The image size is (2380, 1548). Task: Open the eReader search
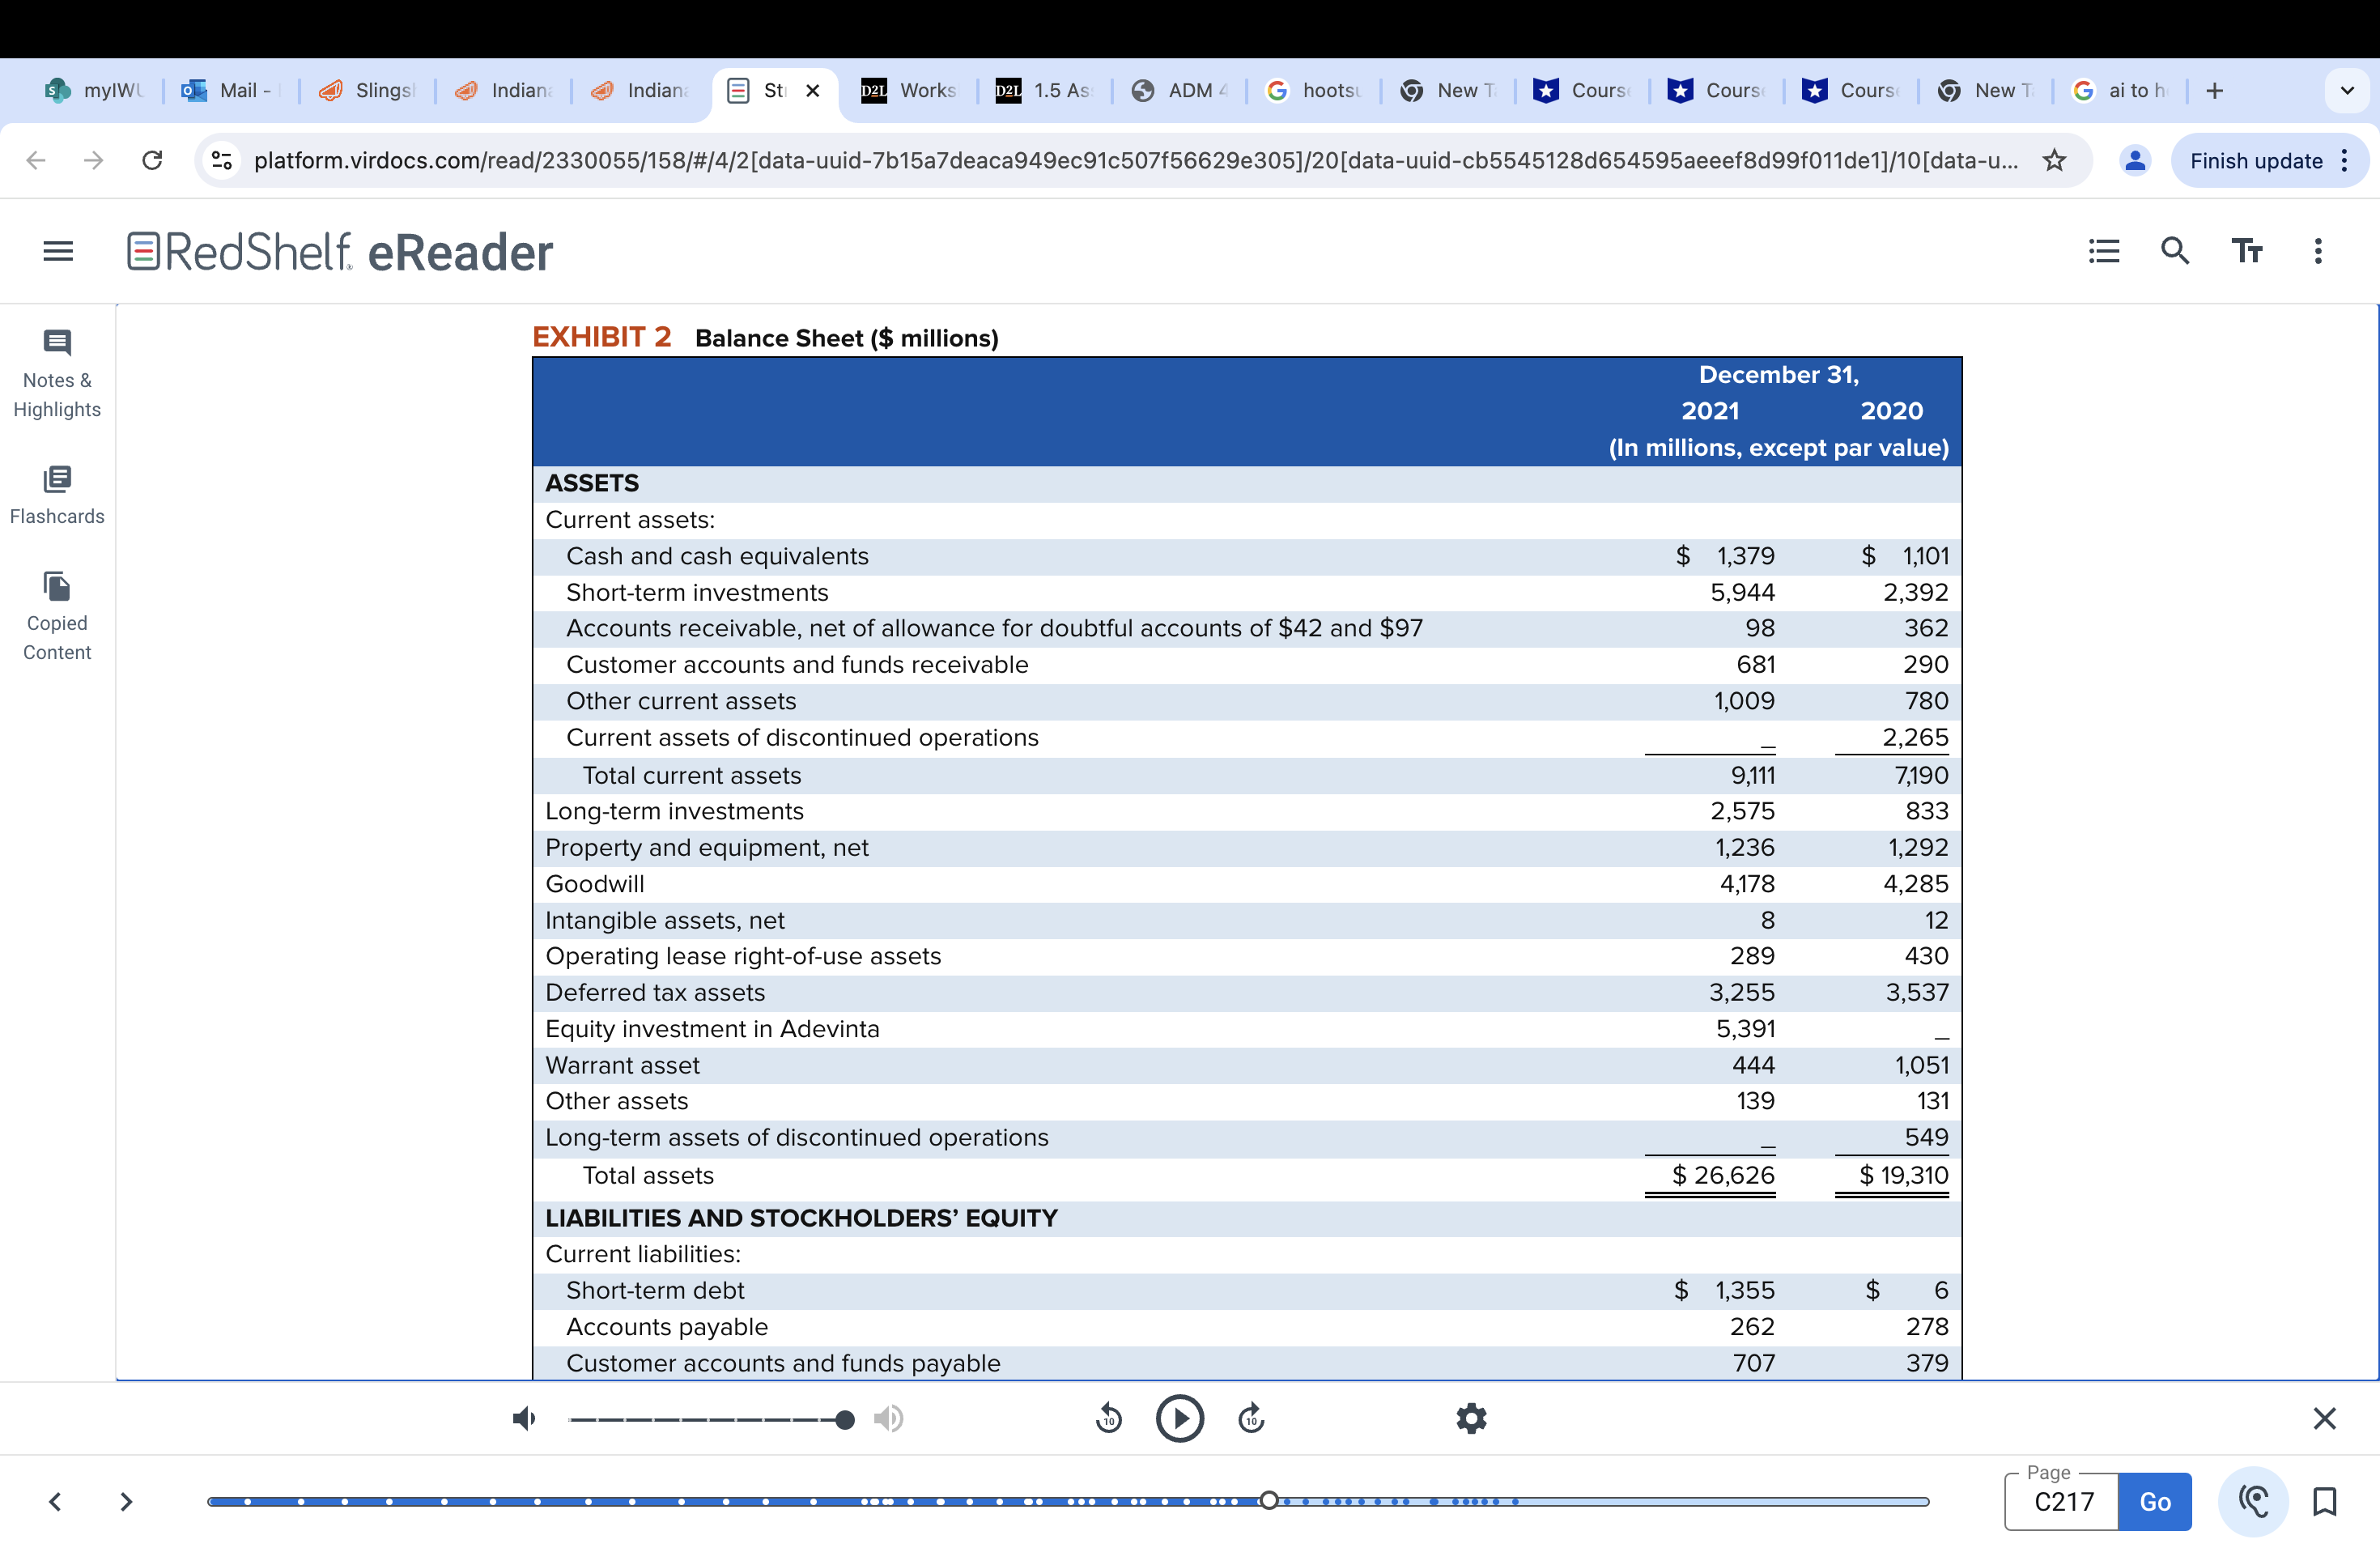(x=2175, y=250)
